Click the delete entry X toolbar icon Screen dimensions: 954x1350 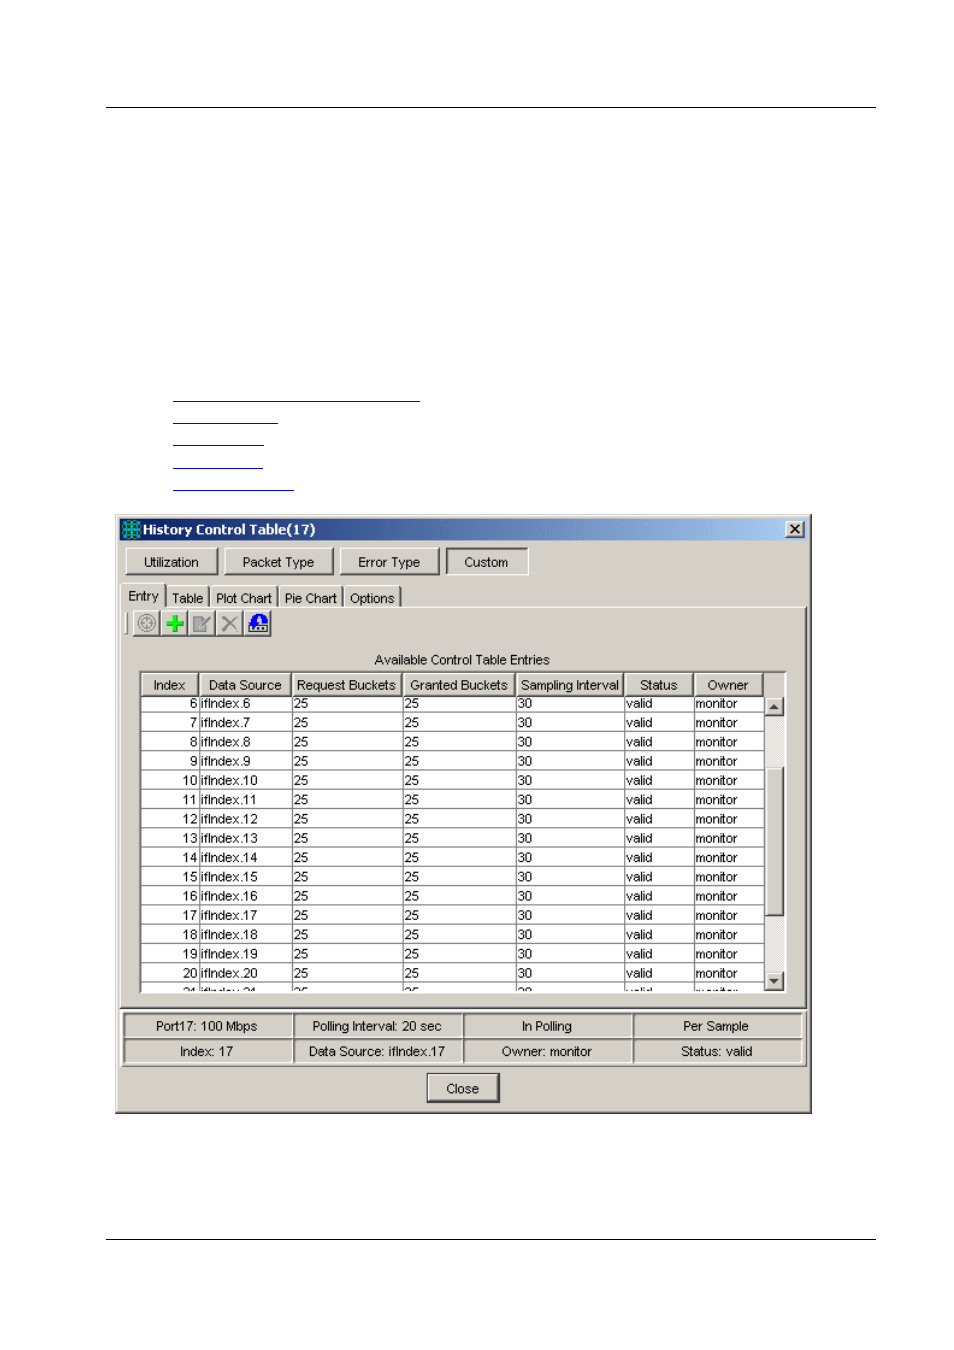click(230, 623)
